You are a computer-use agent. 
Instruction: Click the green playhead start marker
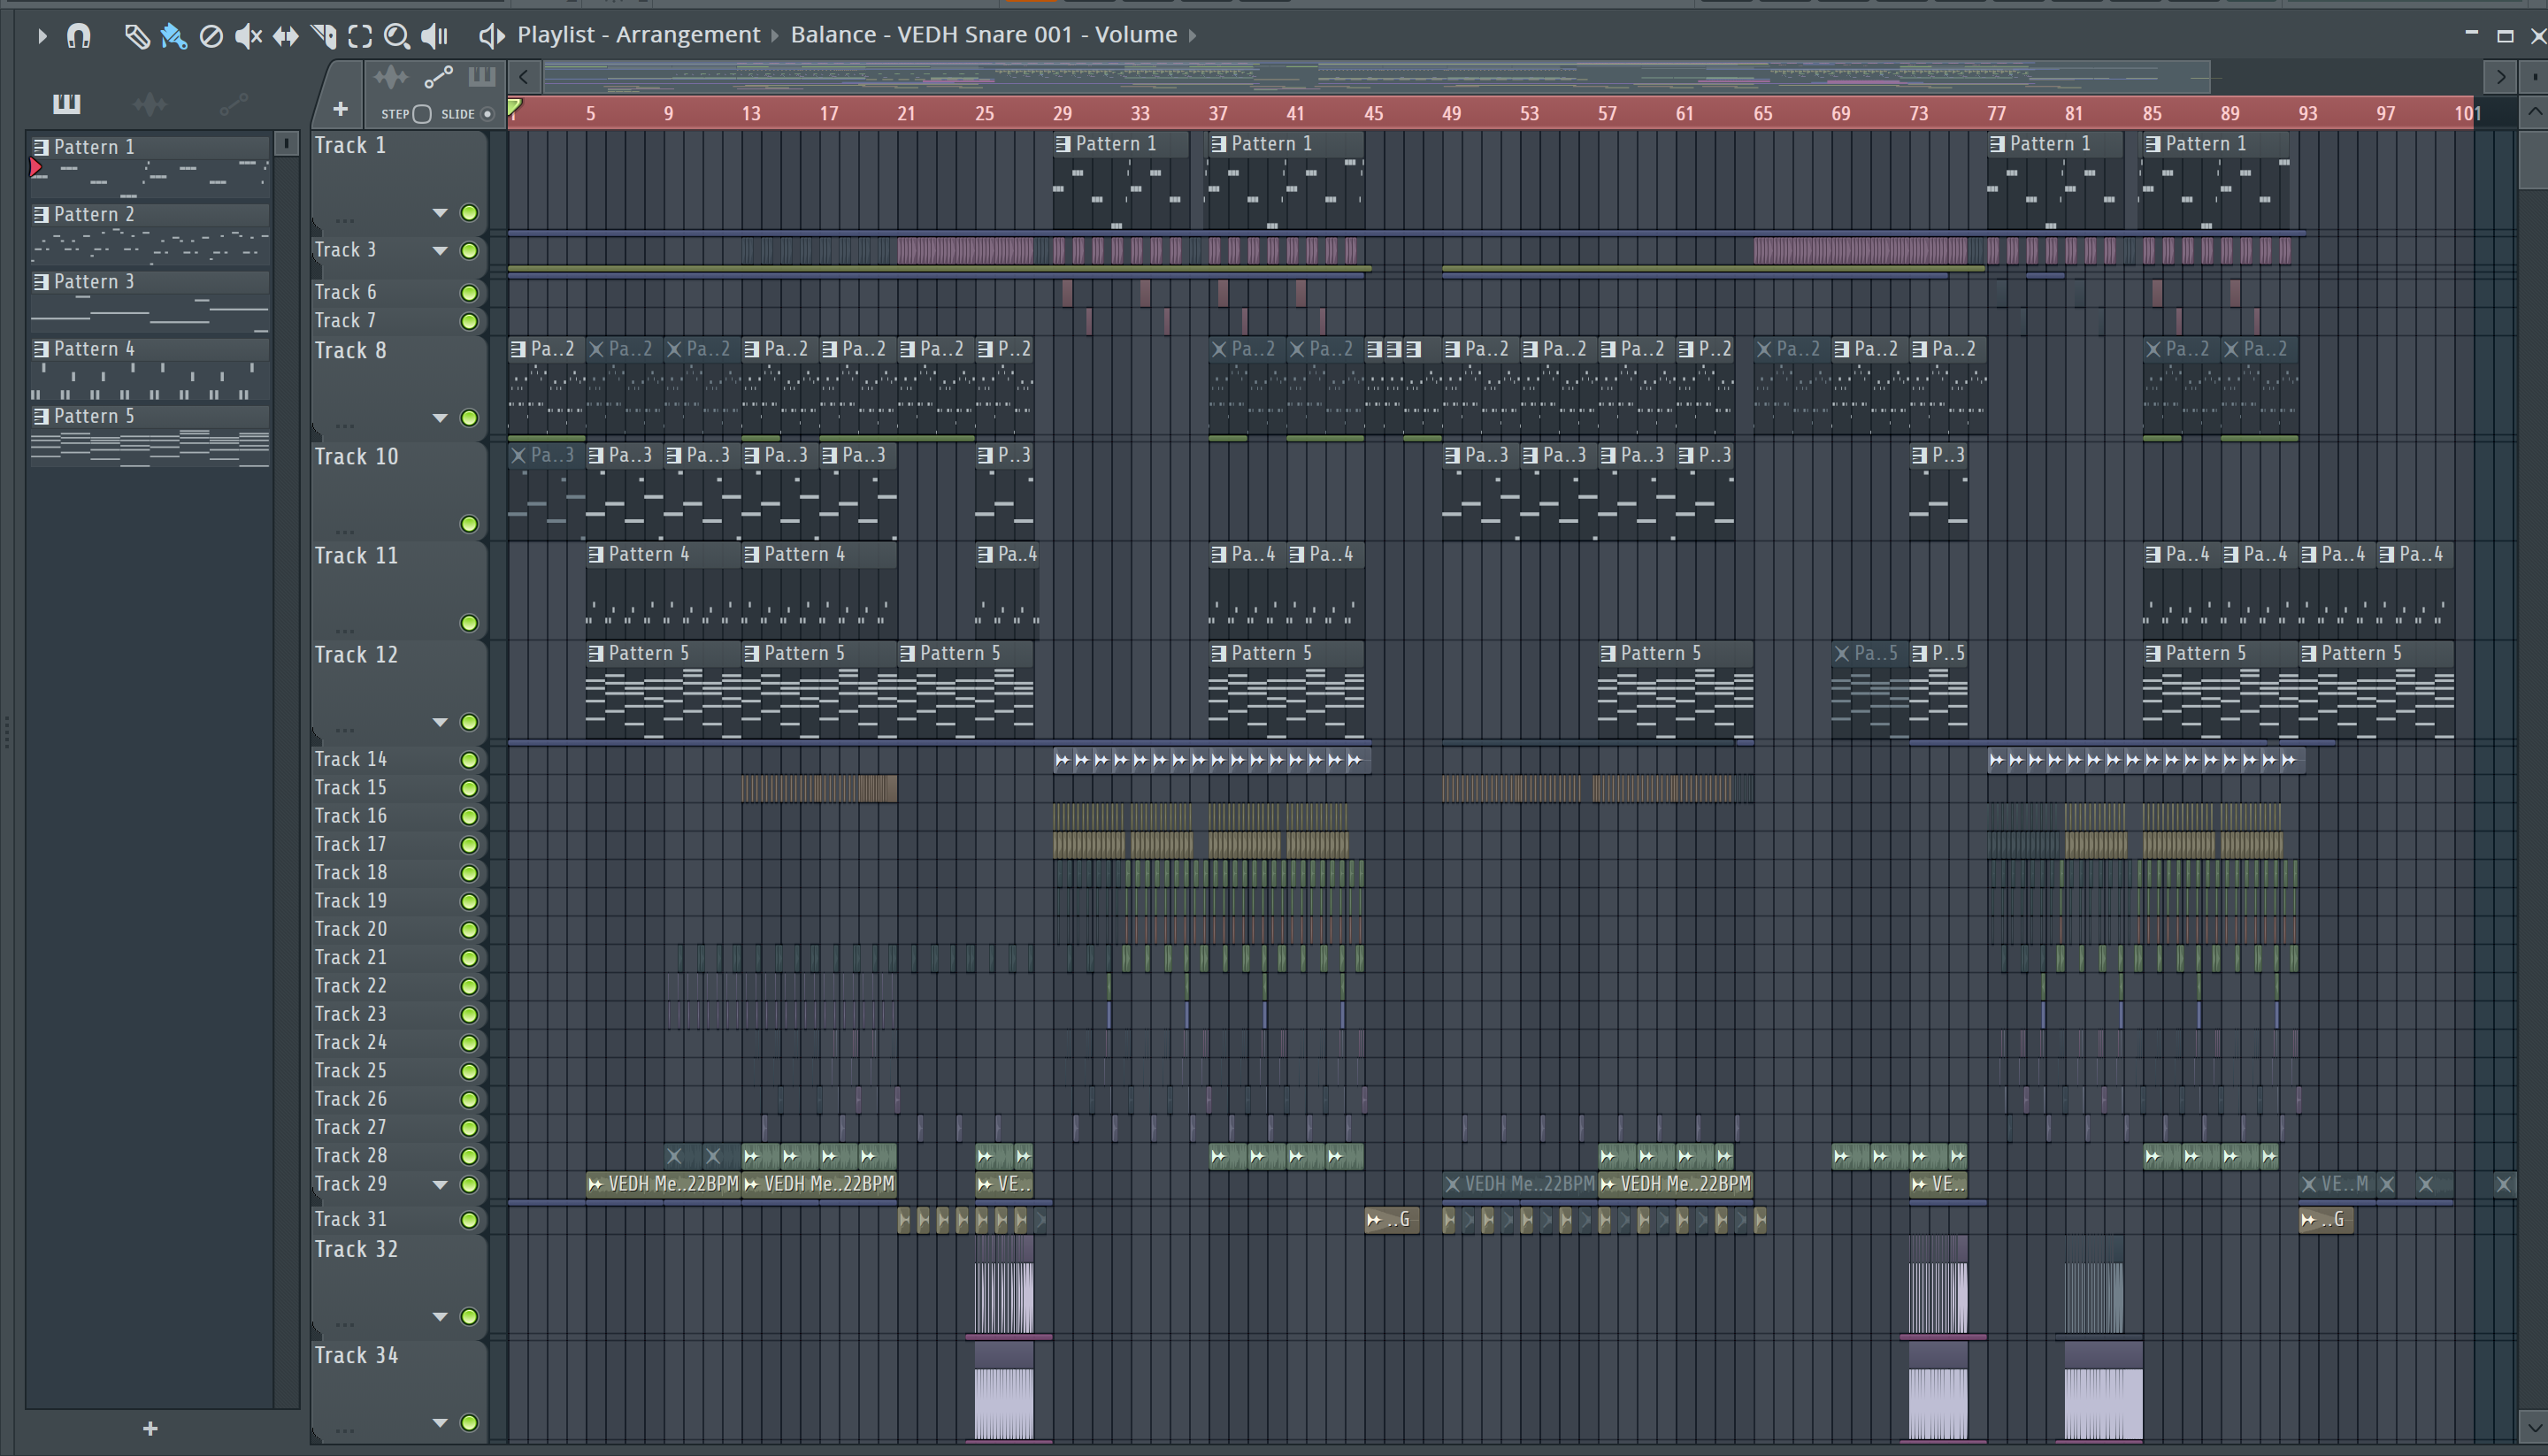514,108
